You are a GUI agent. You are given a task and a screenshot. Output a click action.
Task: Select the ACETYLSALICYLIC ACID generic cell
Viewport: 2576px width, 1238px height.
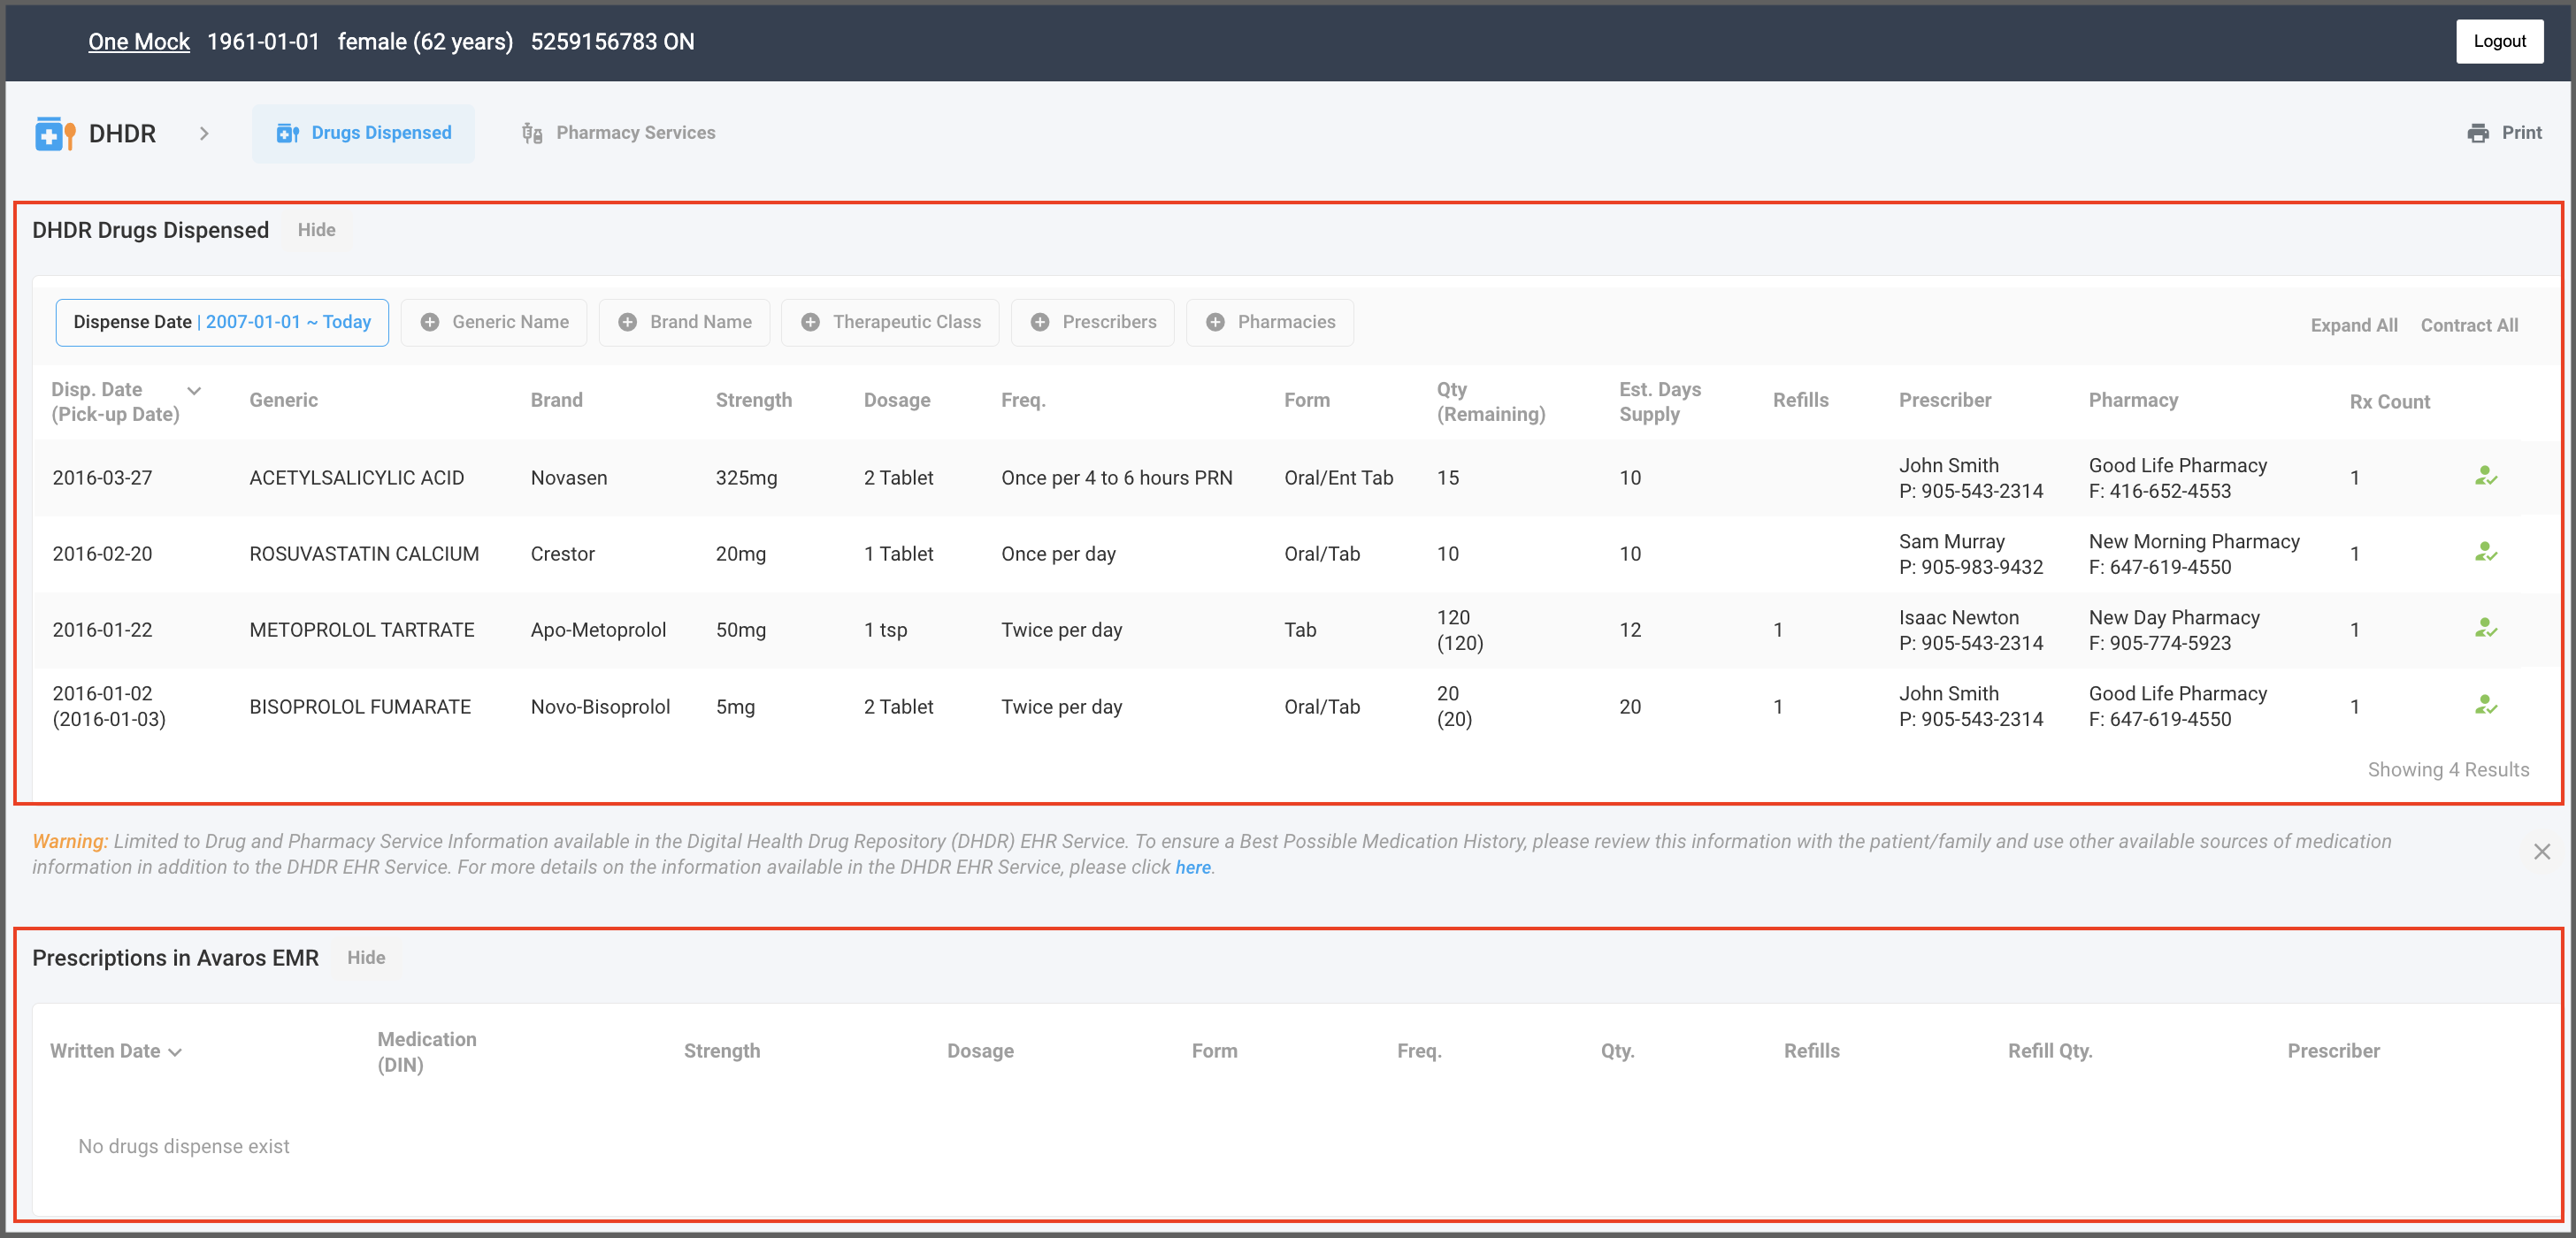356,478
